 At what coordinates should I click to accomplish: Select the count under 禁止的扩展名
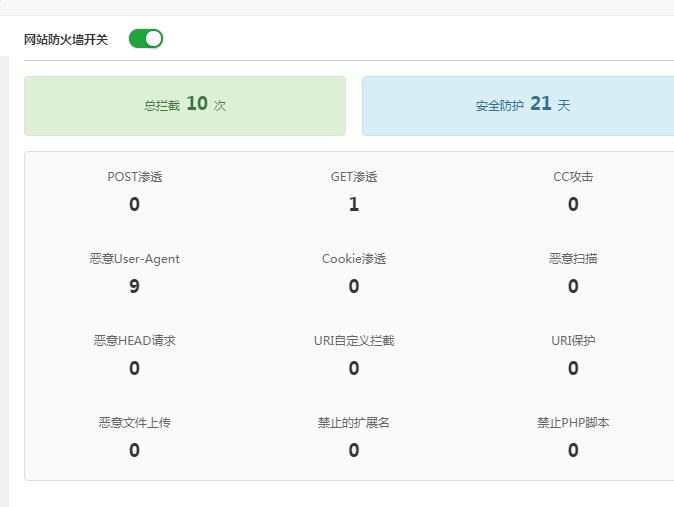click(x=354, y=450)
